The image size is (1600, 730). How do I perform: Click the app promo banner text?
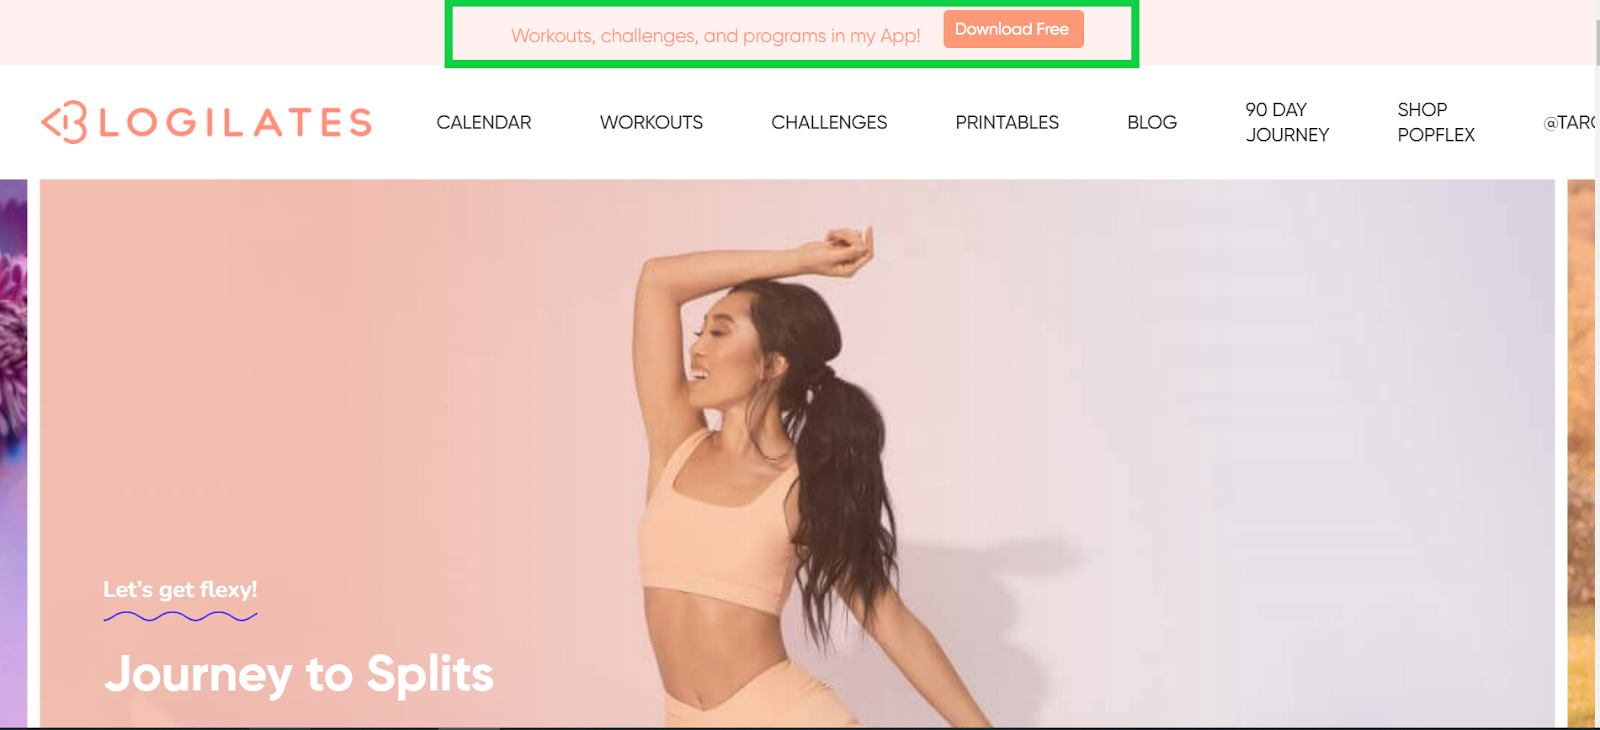pos(716,36)
